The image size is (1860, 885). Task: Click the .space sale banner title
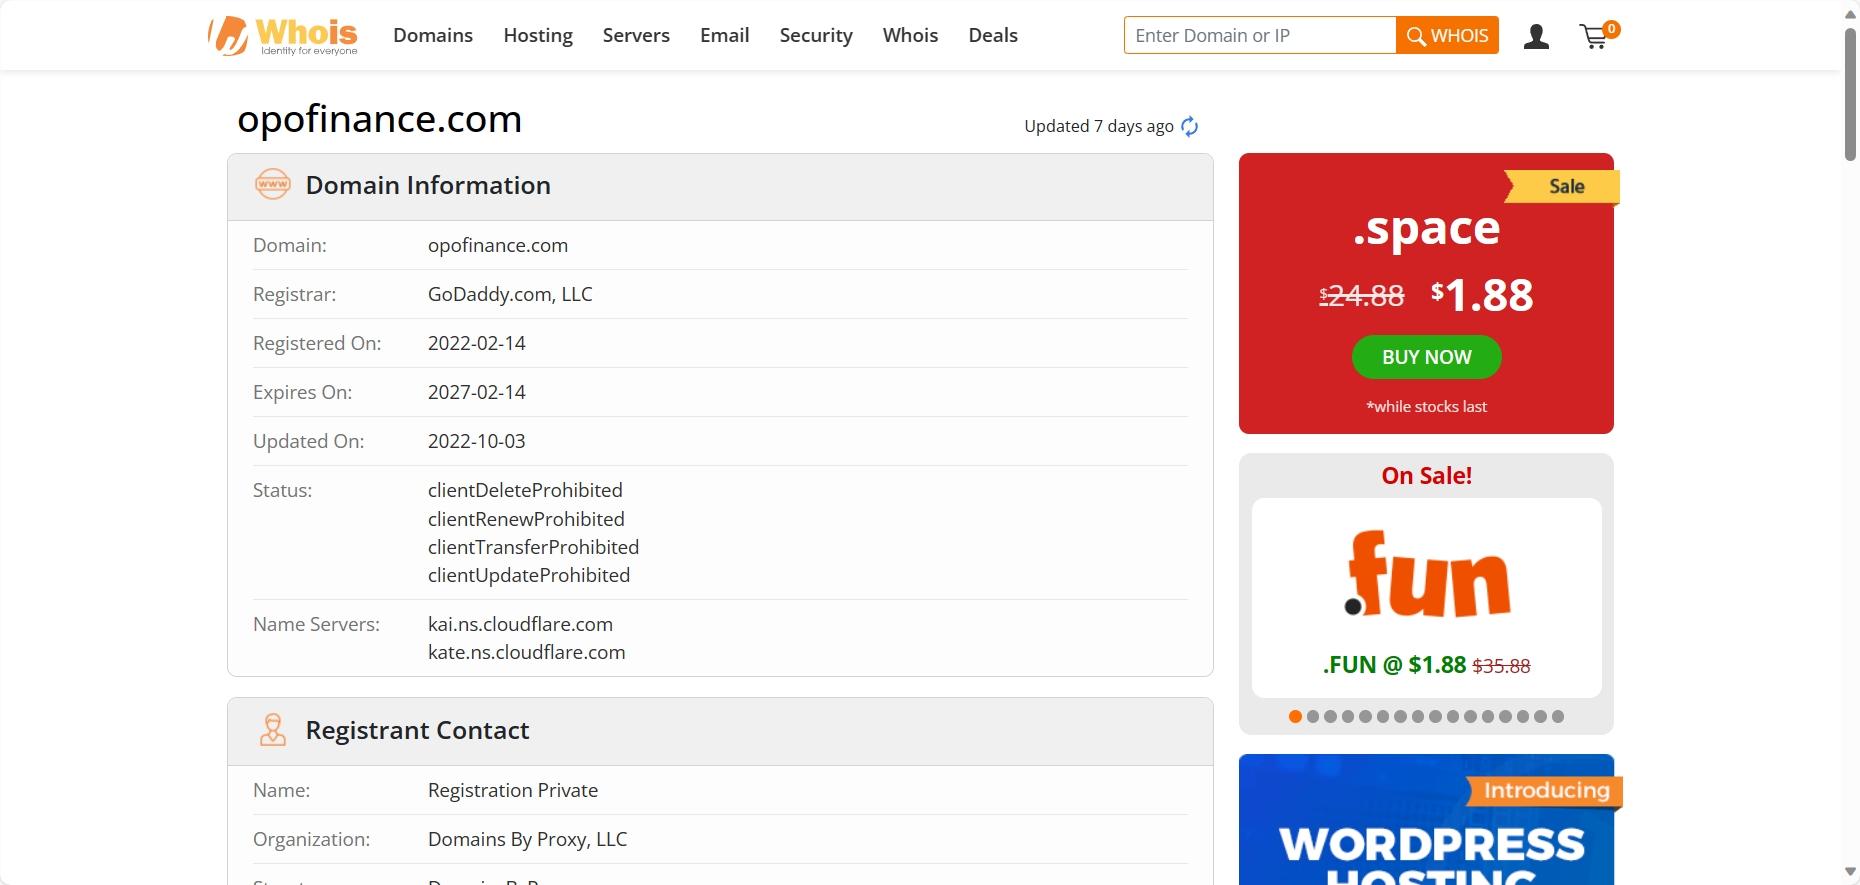1426,229
